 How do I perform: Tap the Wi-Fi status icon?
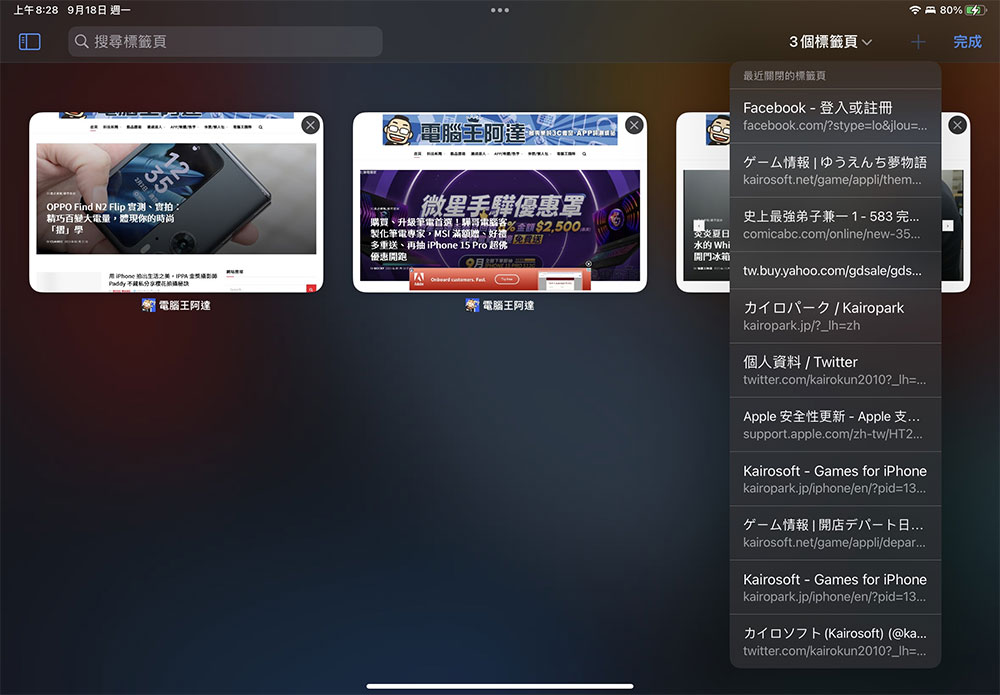(915, 10)
